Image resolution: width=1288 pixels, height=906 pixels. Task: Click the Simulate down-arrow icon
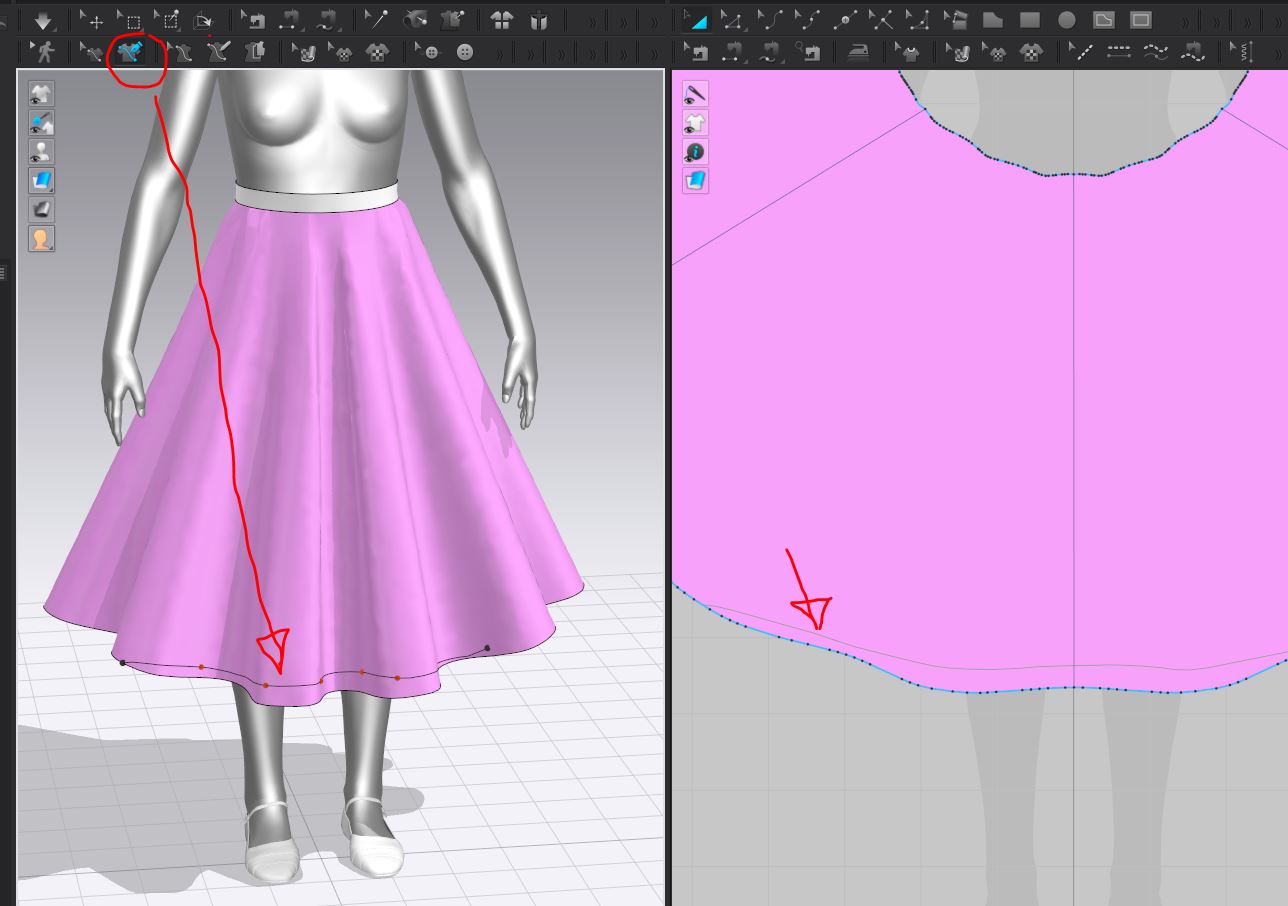(42, 20)
